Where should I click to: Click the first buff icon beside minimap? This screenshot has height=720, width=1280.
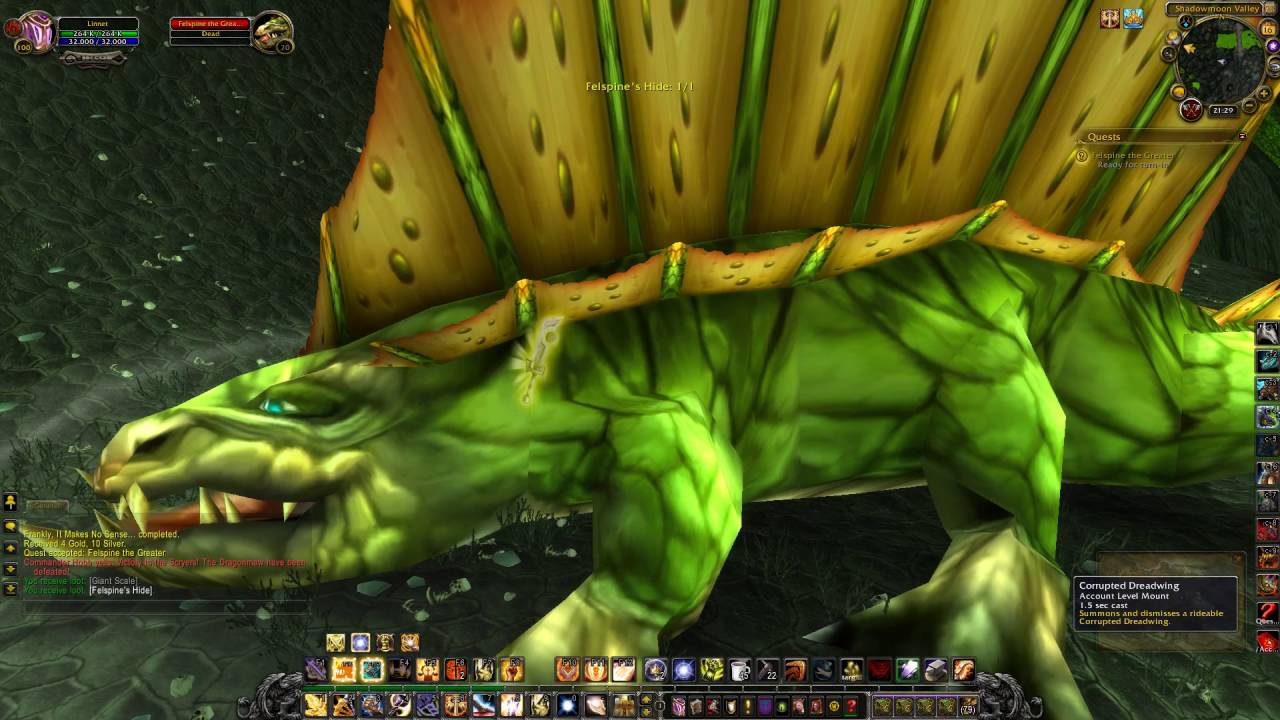1110,19
